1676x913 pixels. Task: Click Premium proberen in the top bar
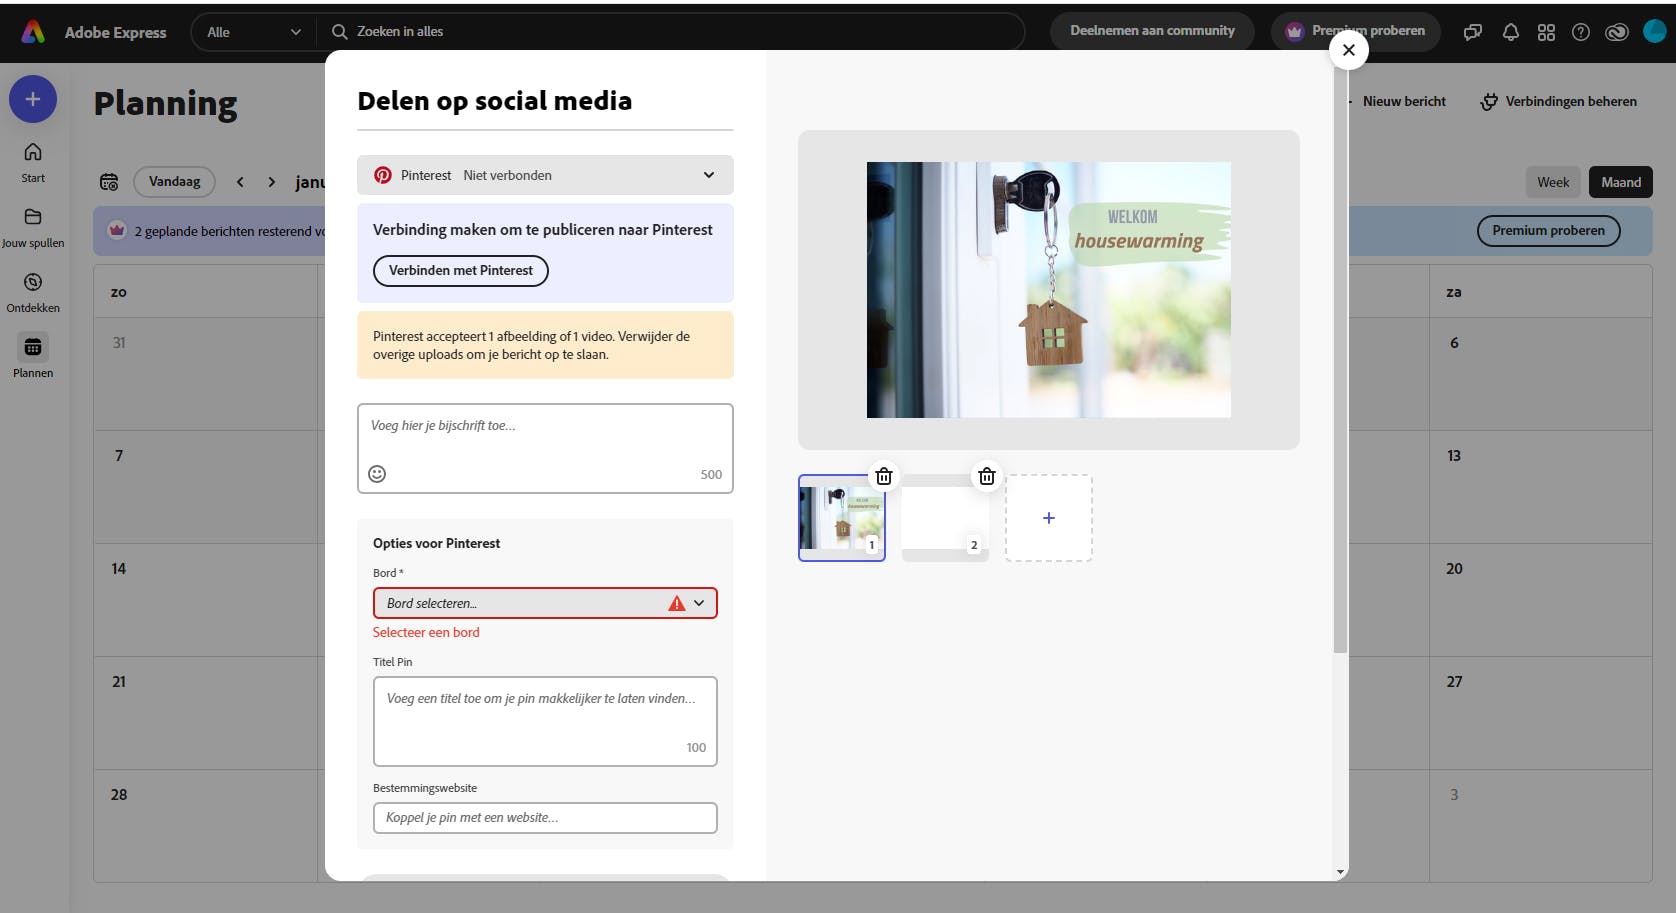[x=1356, y=31]
